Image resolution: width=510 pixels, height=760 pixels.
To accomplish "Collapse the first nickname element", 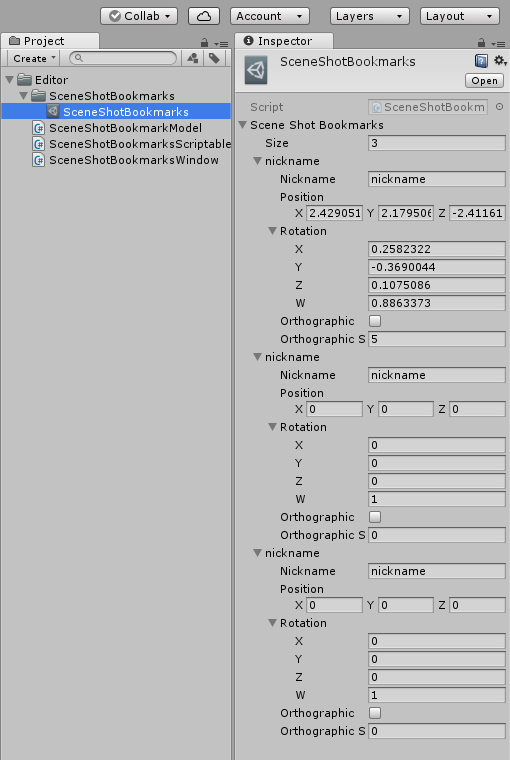I will pos(258,160).
